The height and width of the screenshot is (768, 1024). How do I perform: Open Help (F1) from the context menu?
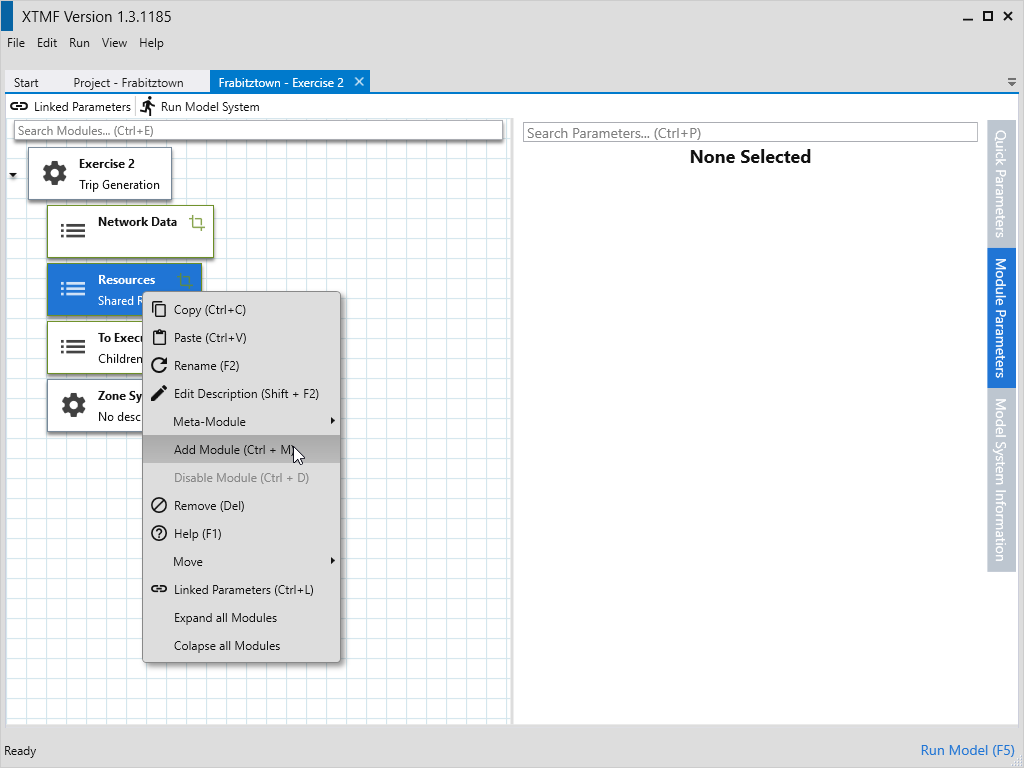197,534
